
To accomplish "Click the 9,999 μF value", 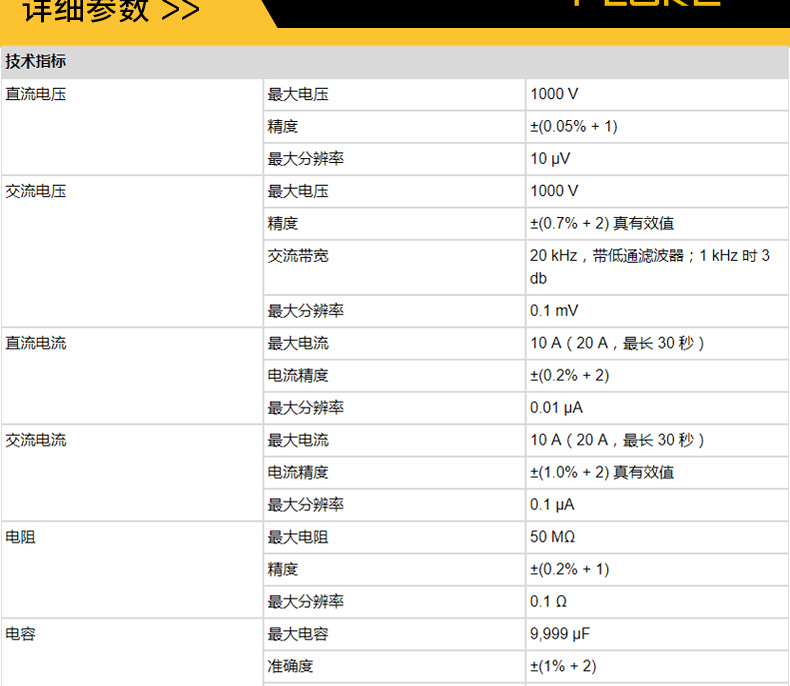I will point(560,634).
